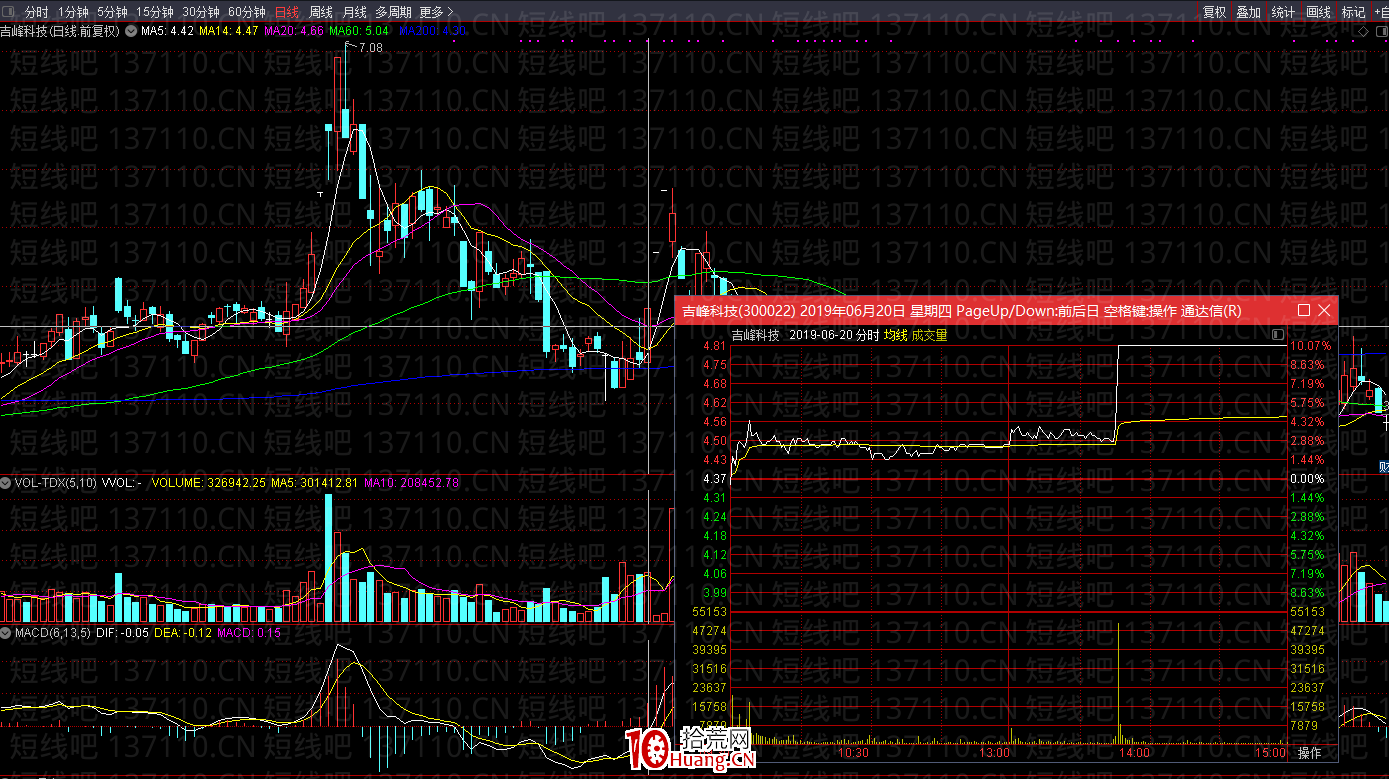
Task: Click the 14:00 time axis label
Action: click(1134, 753)
